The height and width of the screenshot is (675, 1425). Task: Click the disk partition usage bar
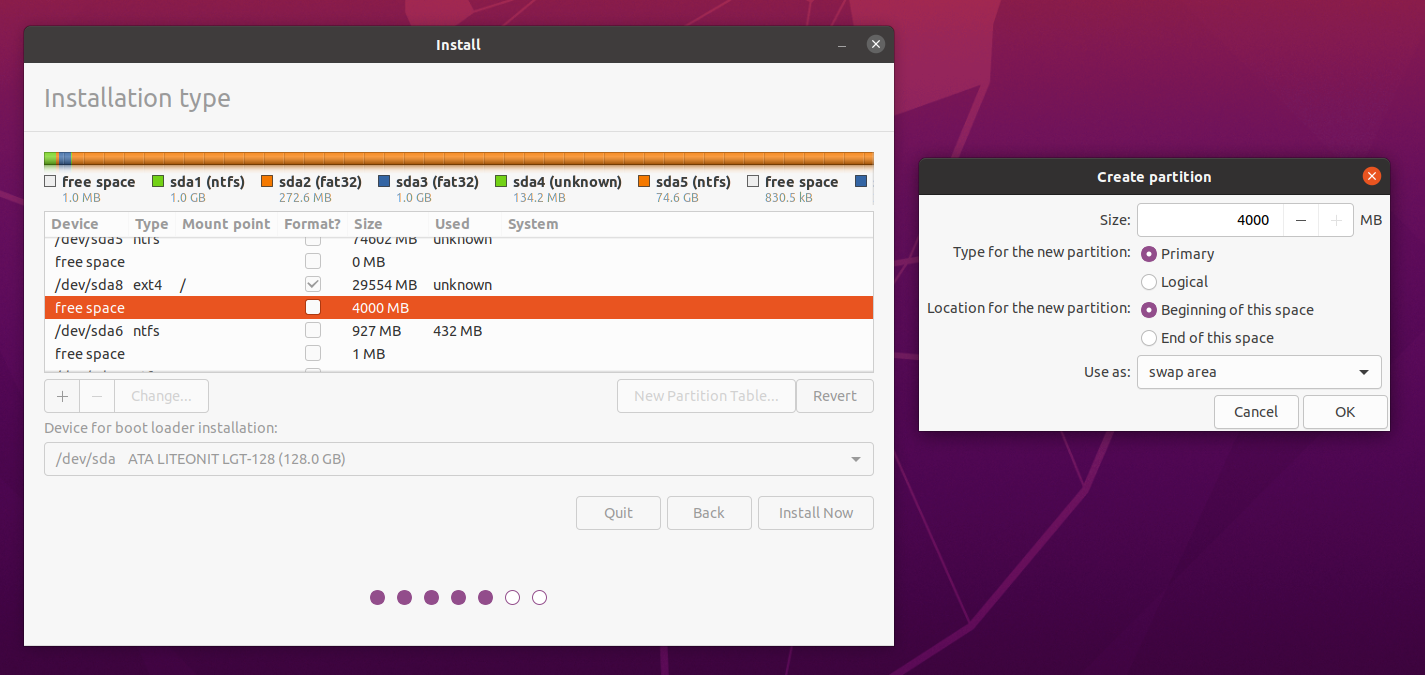(459, 159)
